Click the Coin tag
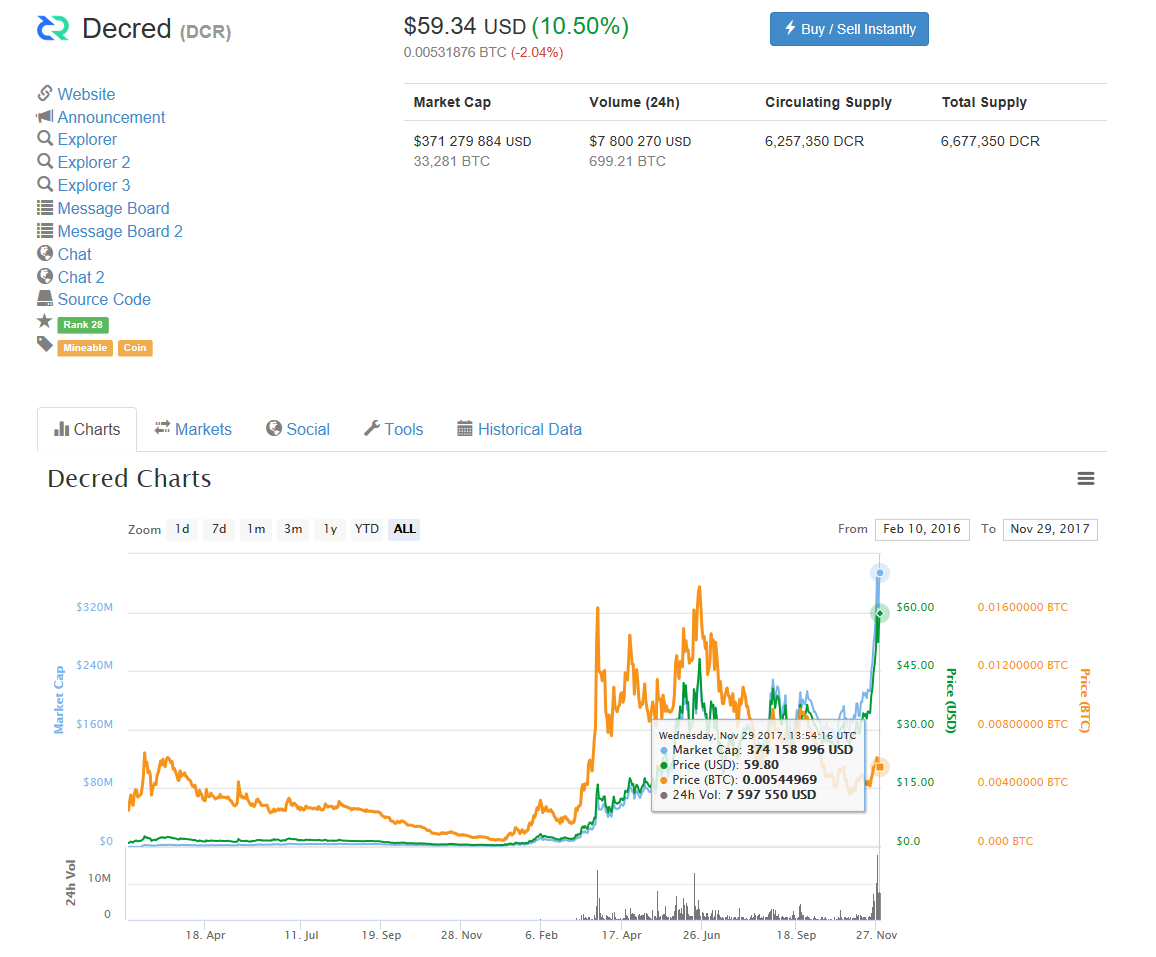 [x=135, y=347]
